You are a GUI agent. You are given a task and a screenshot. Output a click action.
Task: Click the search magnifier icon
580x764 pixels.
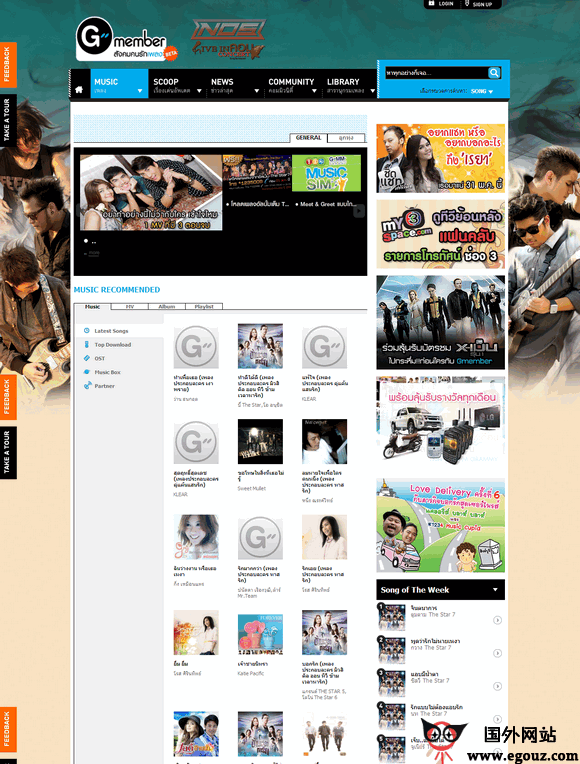[x=494, y=73]
